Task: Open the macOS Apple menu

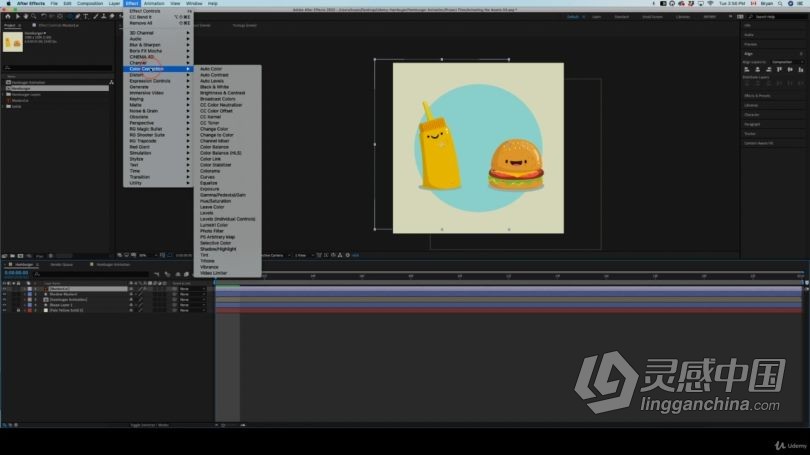Action: click(8, 3)
